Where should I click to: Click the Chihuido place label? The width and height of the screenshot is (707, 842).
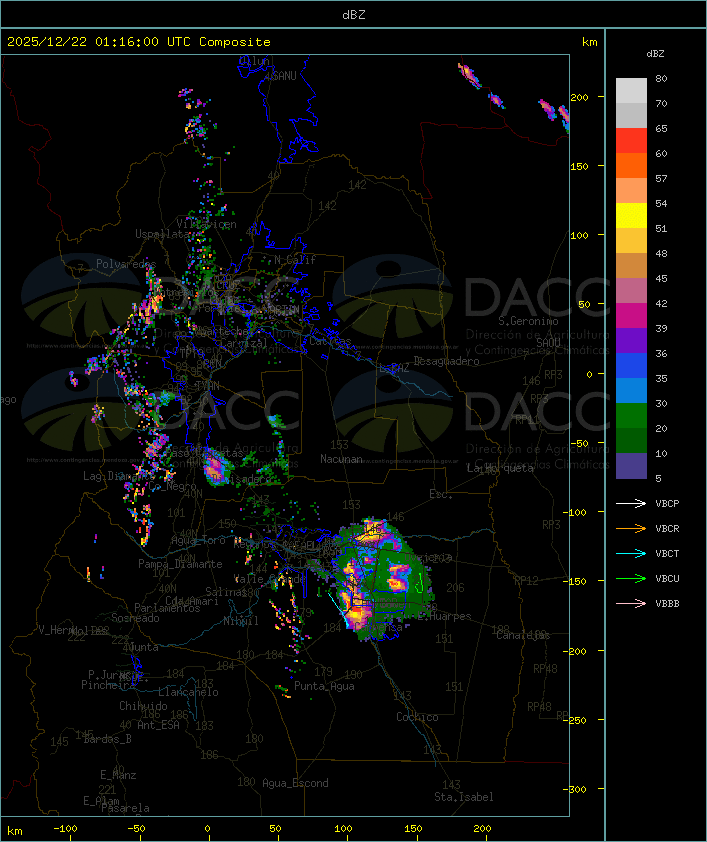tap(143, 706)
